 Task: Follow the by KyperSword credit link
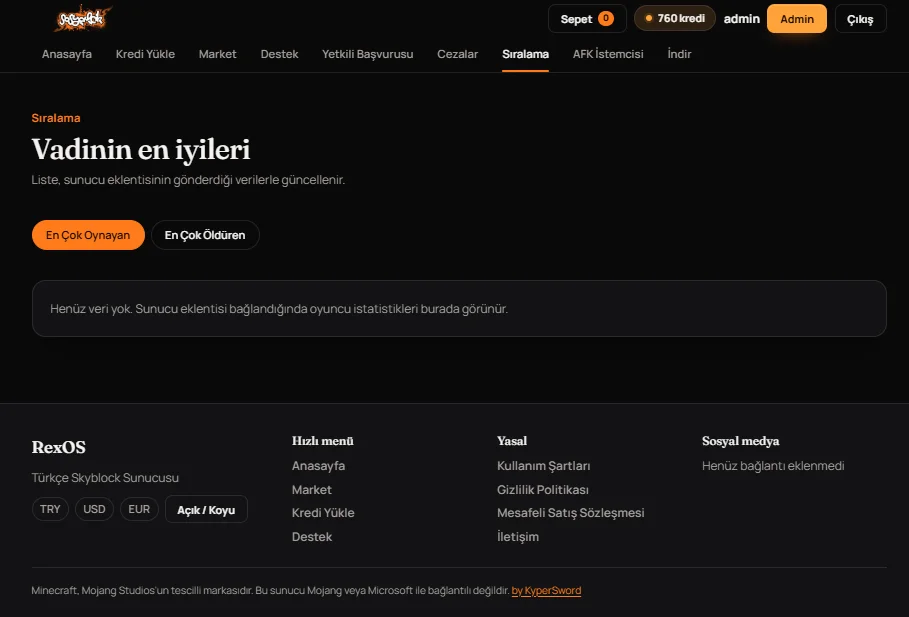point(546,590)
